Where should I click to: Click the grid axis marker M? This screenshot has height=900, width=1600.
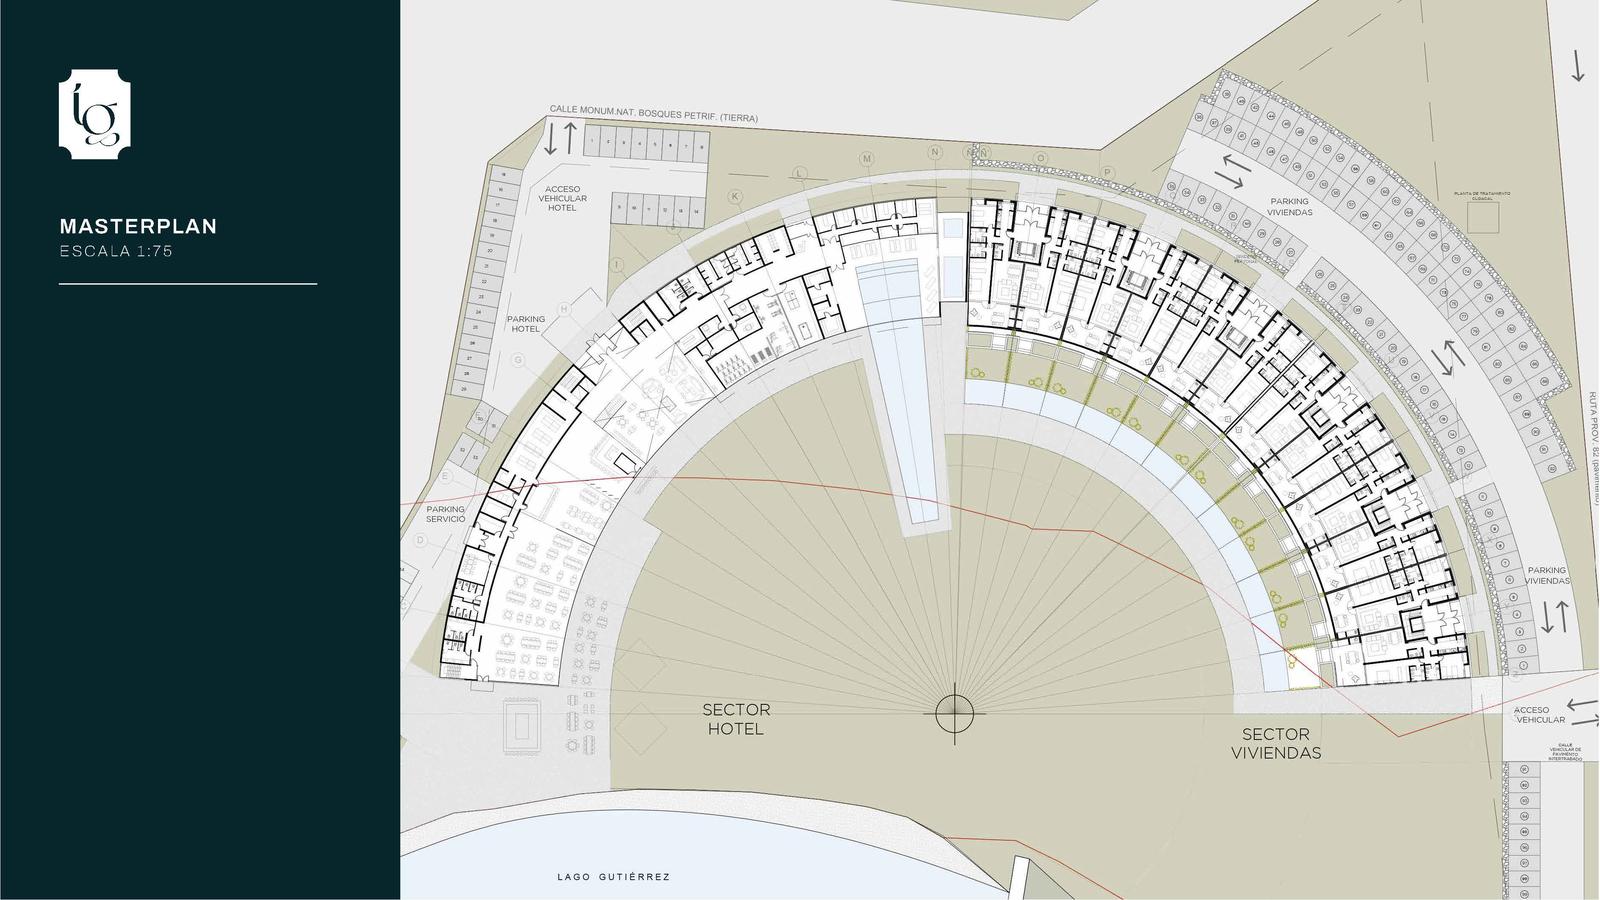point(867,159)
